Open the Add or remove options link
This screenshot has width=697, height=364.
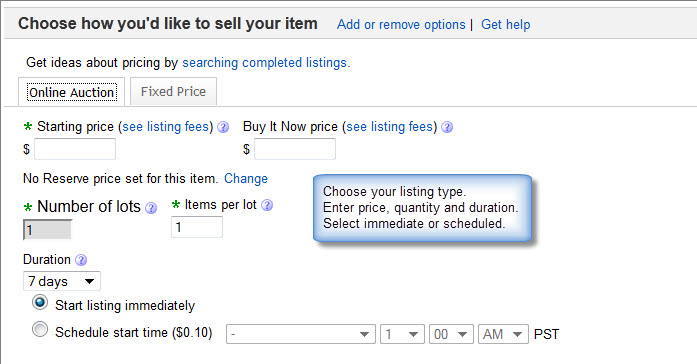point(401,24)
